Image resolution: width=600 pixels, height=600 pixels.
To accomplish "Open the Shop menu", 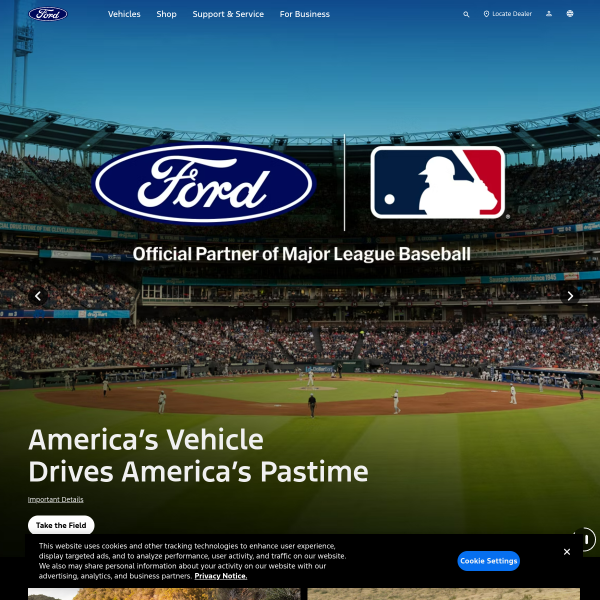I will (x=166, y=14).
